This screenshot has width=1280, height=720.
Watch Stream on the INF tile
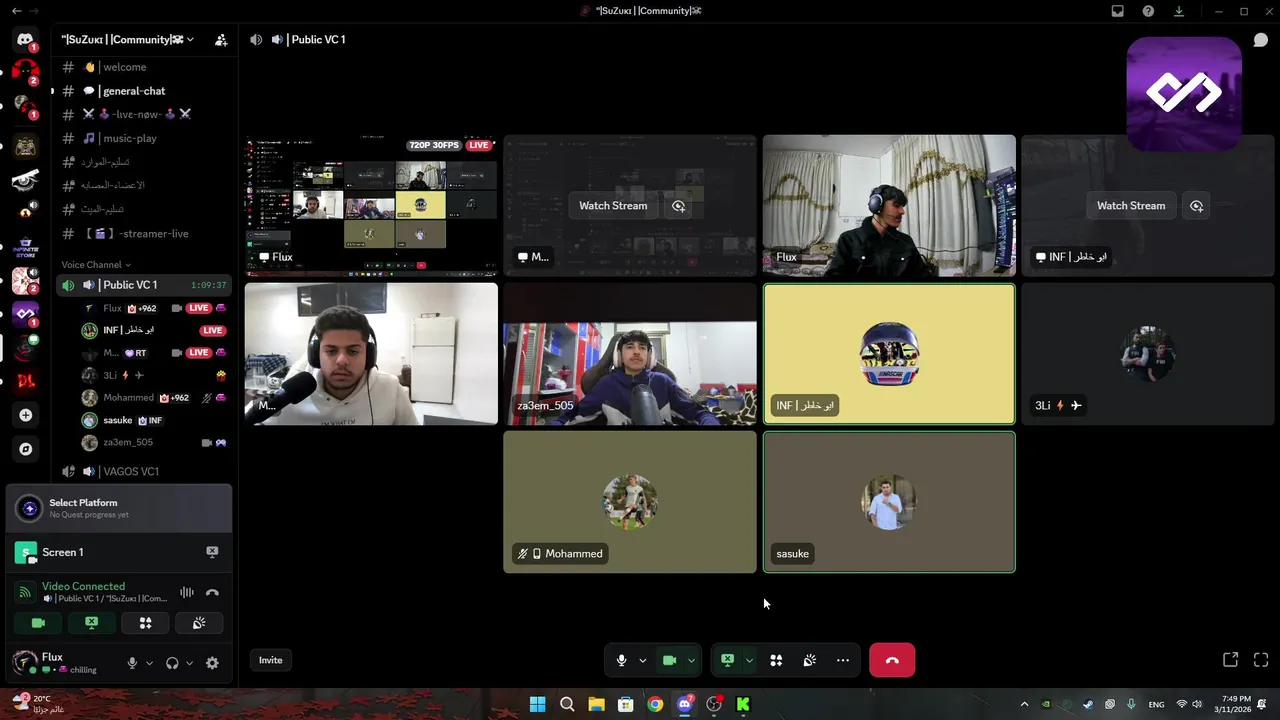pyautogui.click(x=1131, y=206)
